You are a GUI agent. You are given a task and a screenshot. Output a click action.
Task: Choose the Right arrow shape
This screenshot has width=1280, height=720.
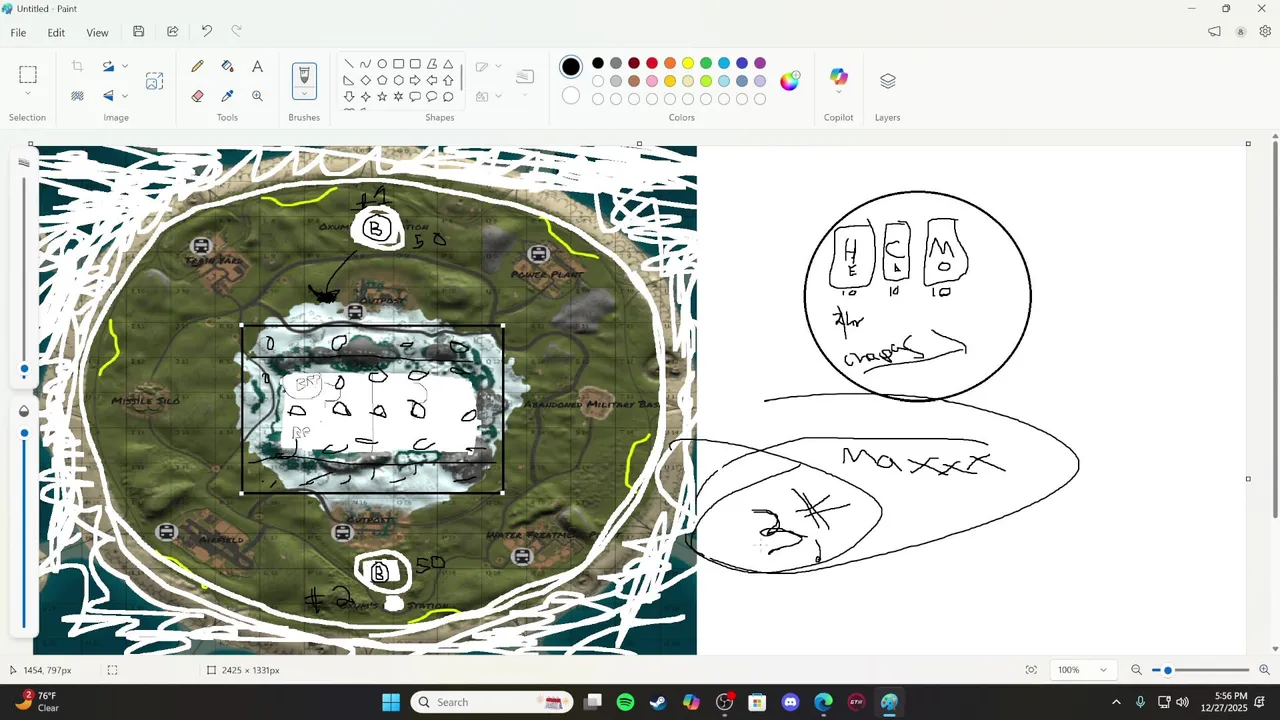coord(415,80)
